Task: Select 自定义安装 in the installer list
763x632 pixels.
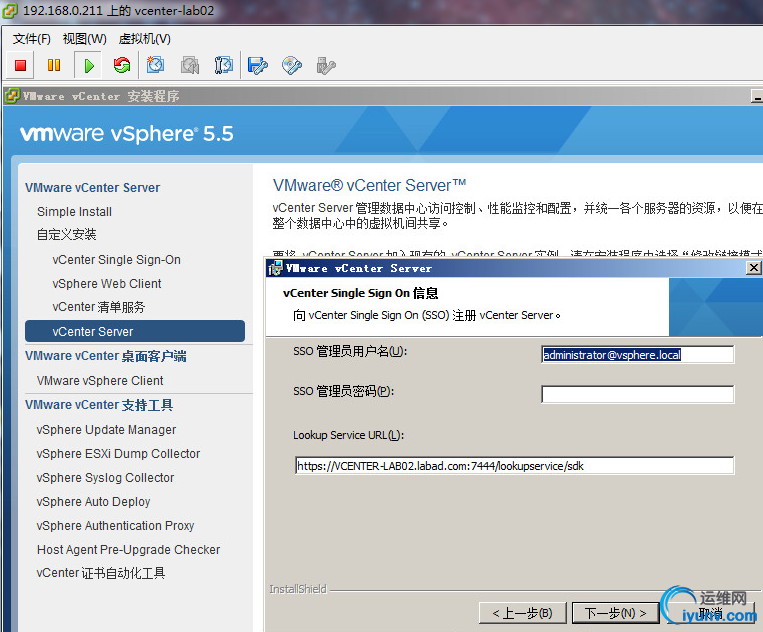Action: click(x=67, y=235)
